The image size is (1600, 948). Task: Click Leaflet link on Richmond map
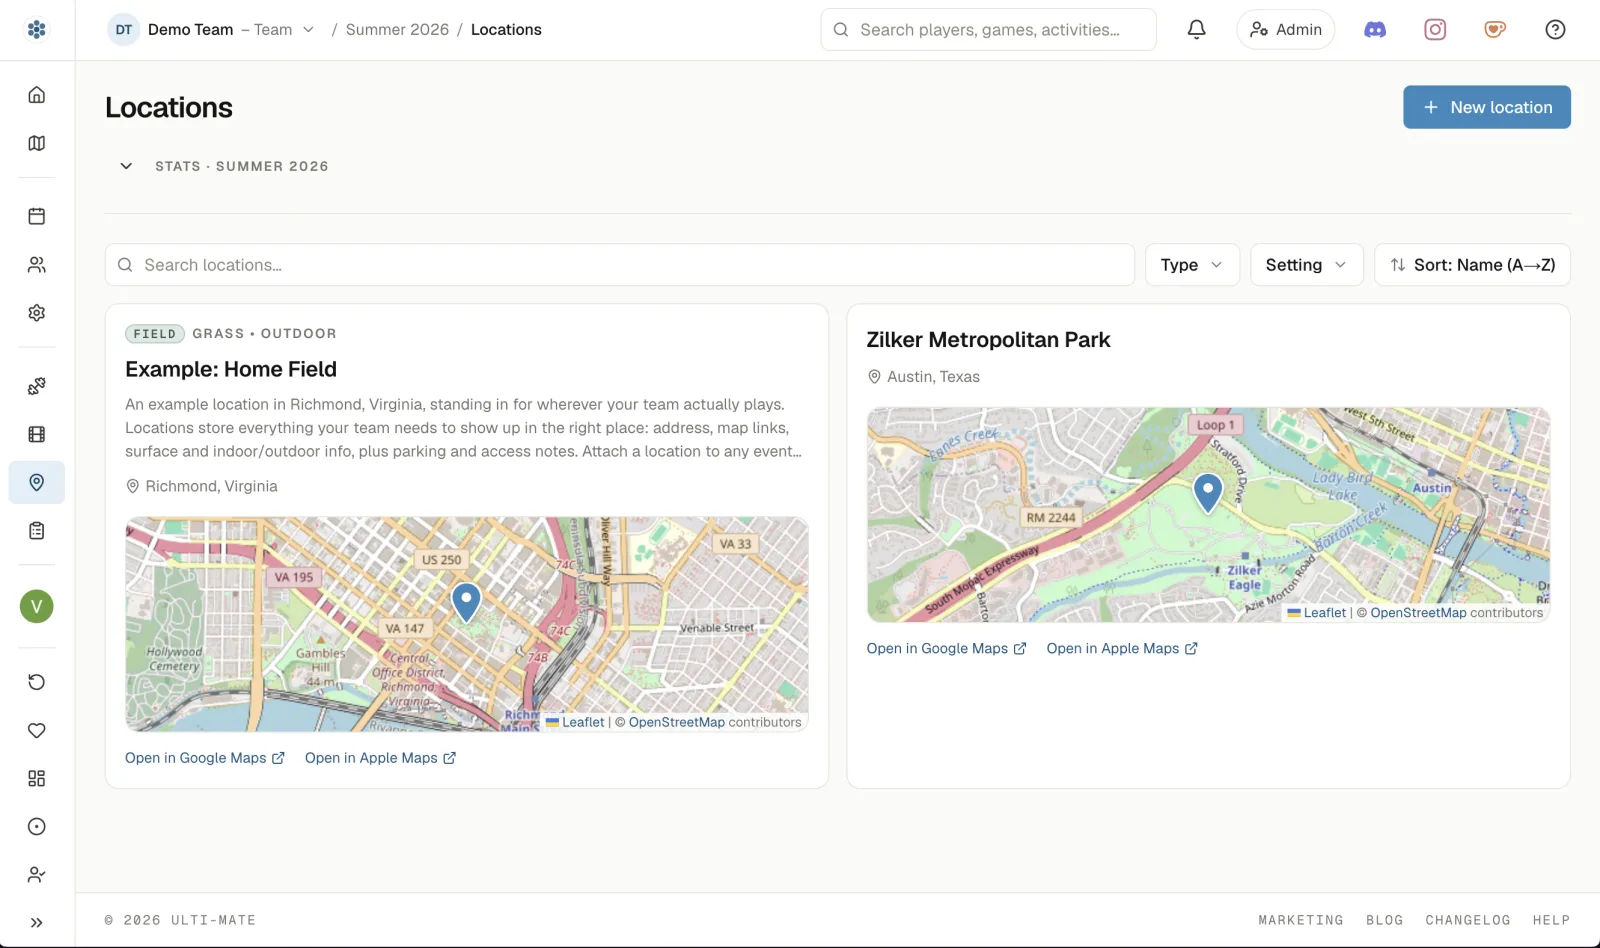tap(575, 722)
